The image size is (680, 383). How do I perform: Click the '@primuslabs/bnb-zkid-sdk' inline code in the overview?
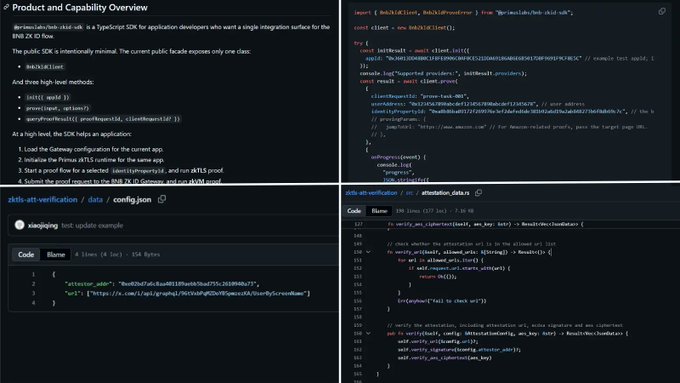pyautogui.click(x=48, y=27)
